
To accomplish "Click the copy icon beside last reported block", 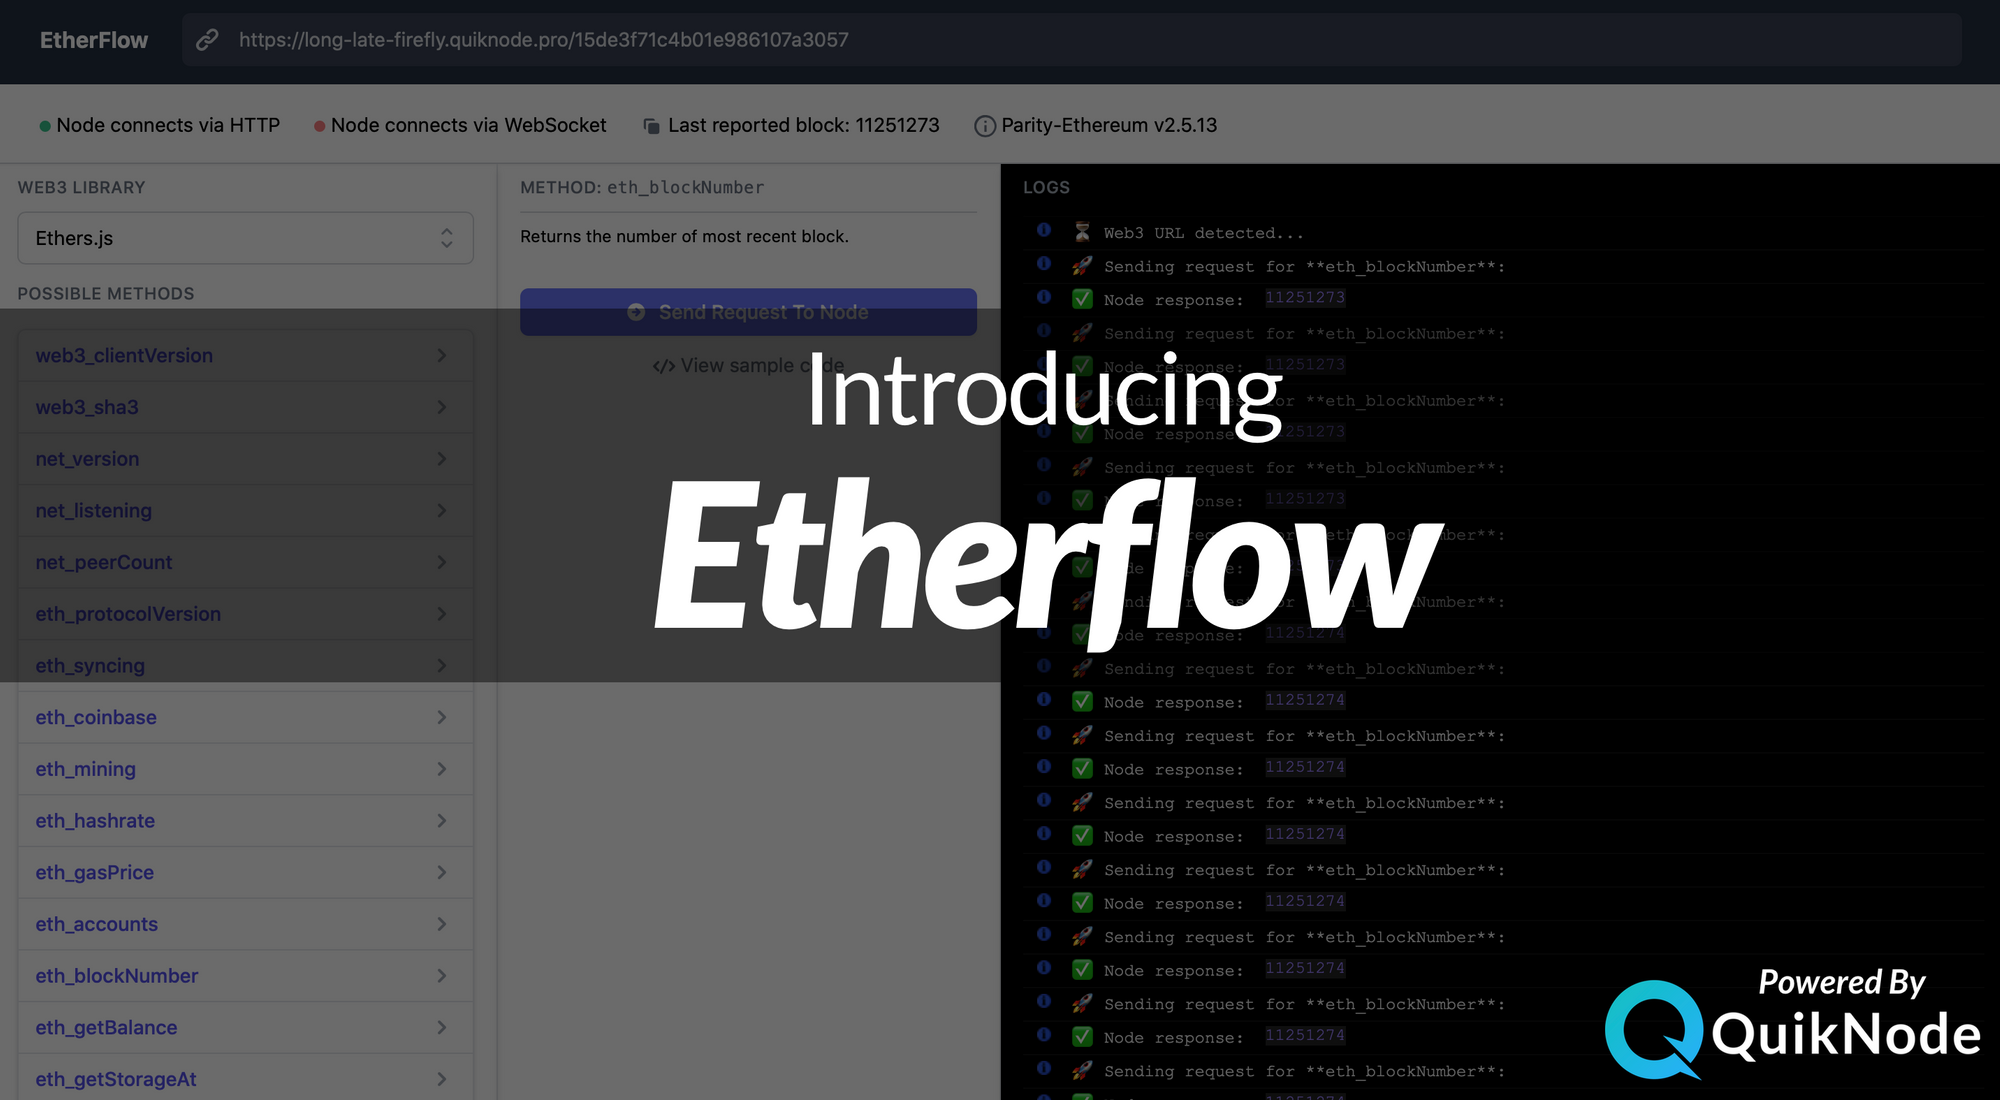I will [650, 125].
